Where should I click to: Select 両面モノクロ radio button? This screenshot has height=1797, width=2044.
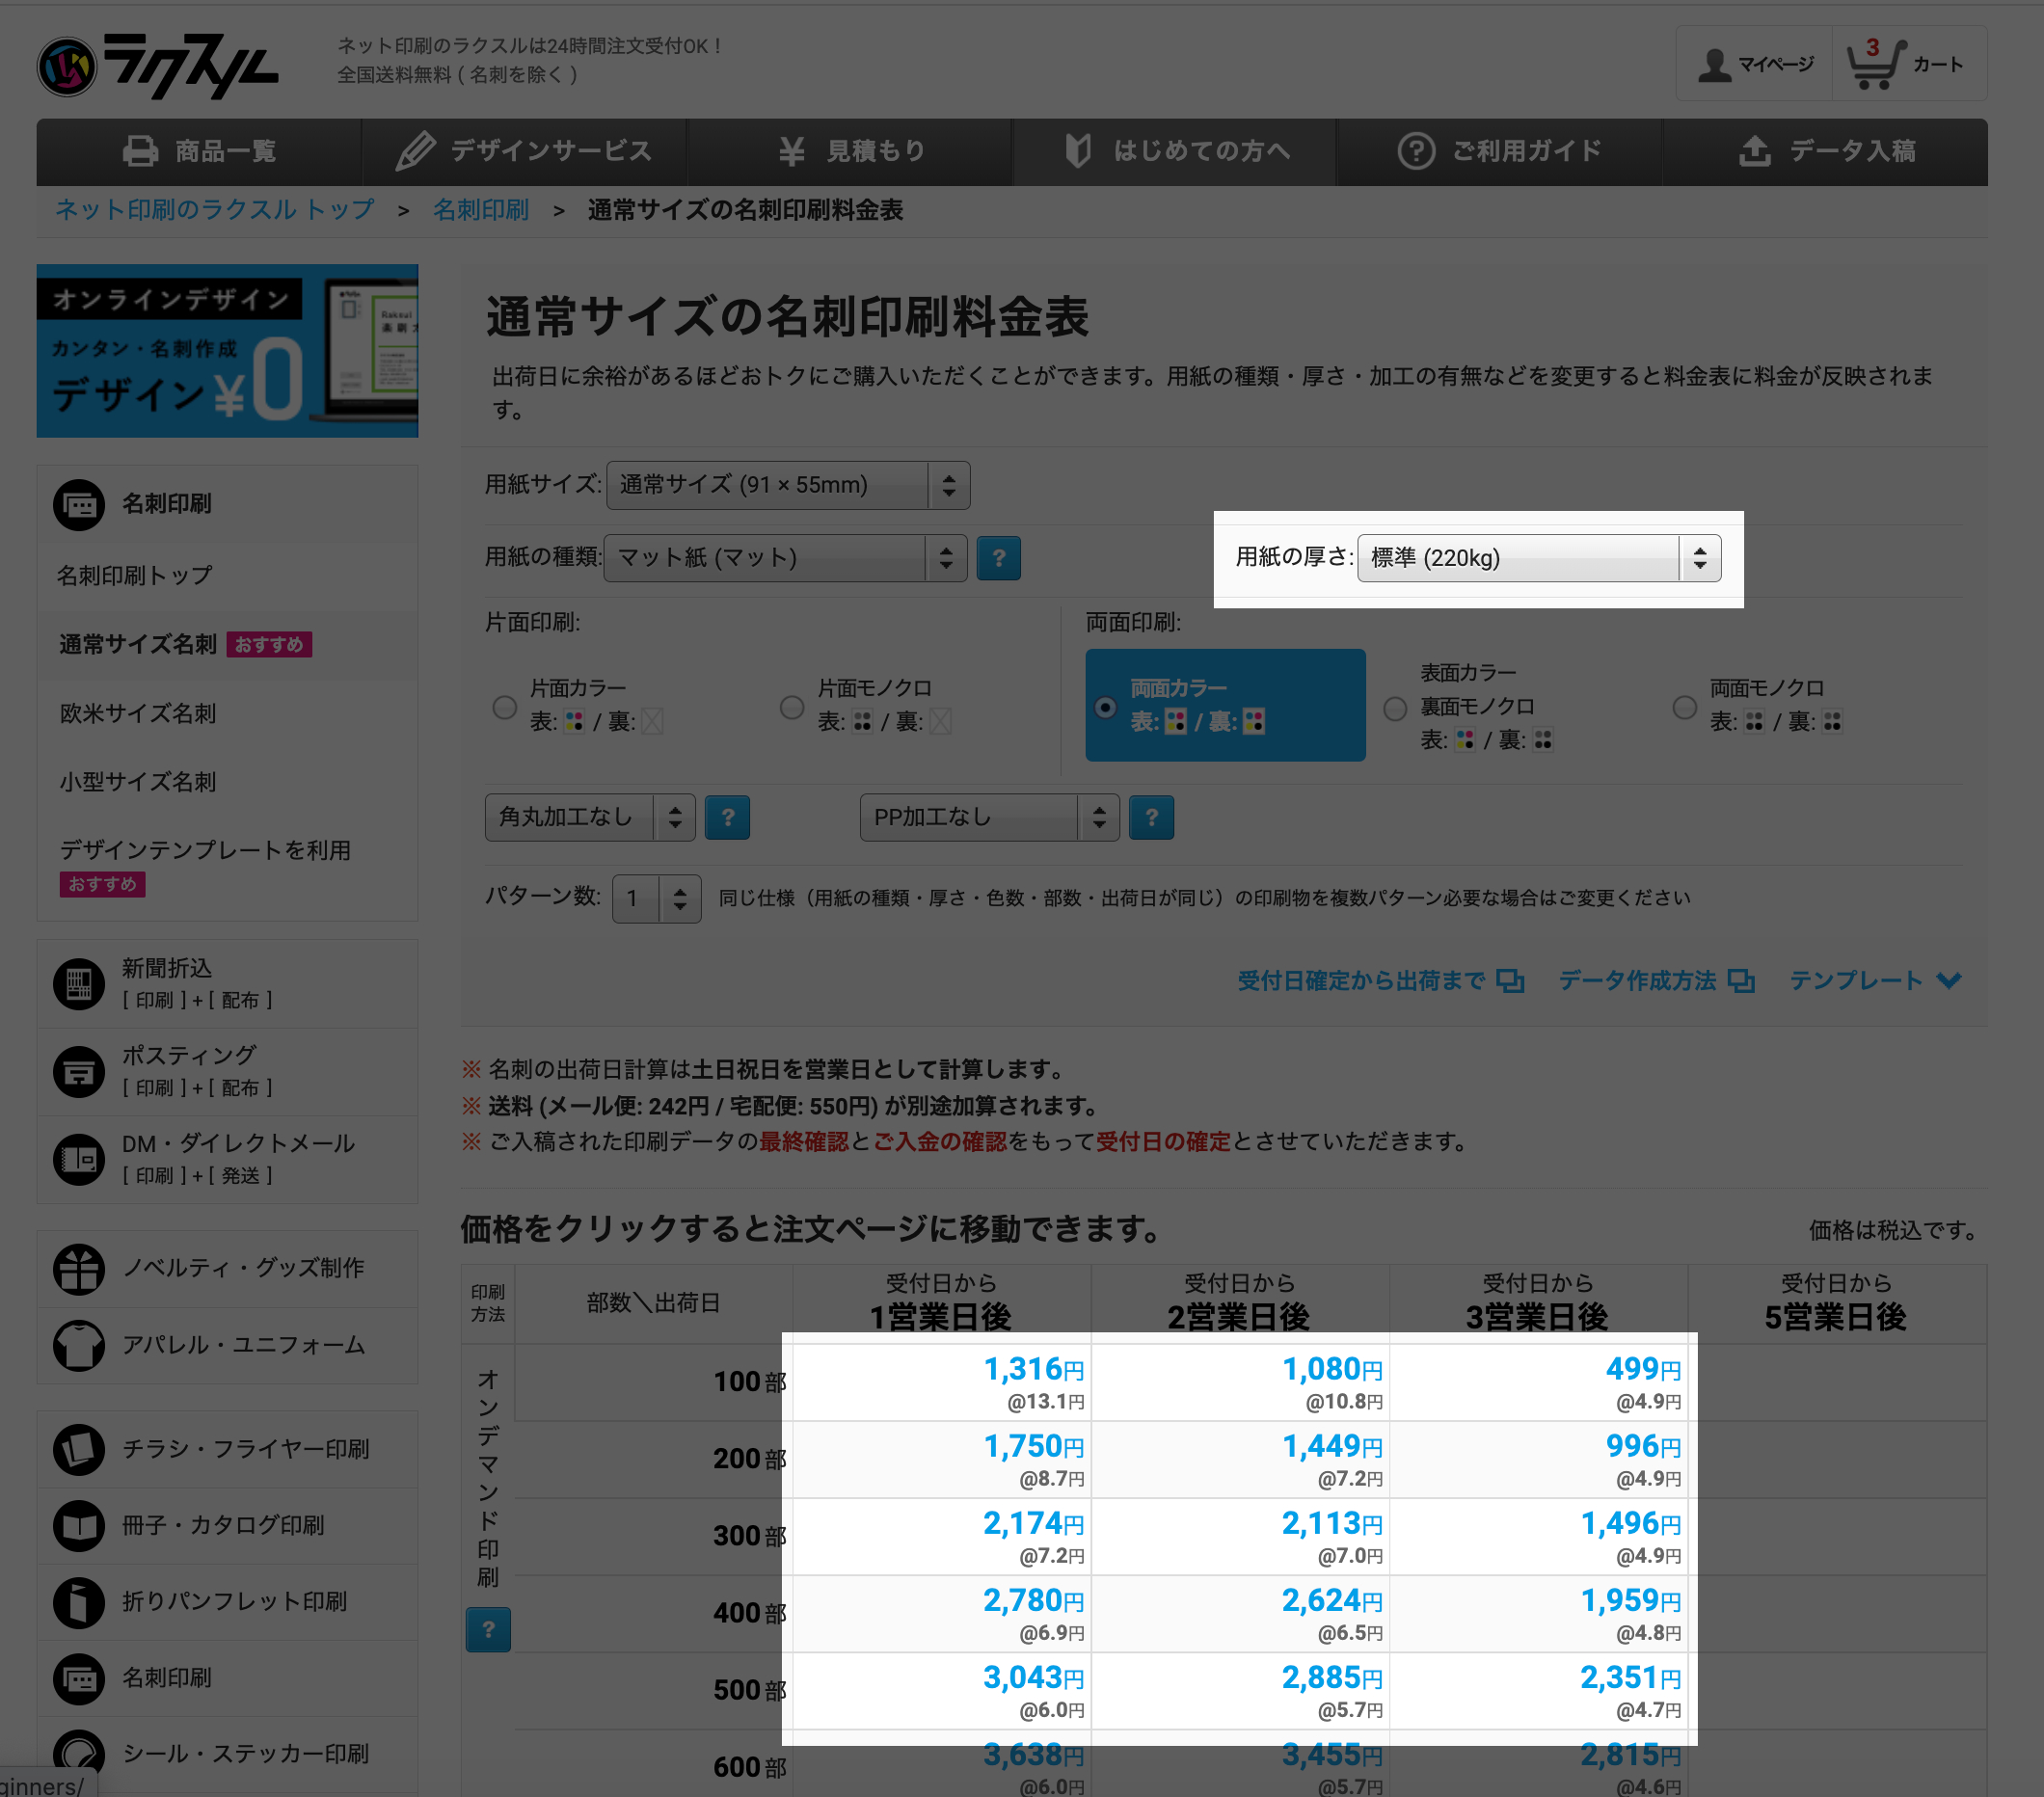[x=1684, y=707]
